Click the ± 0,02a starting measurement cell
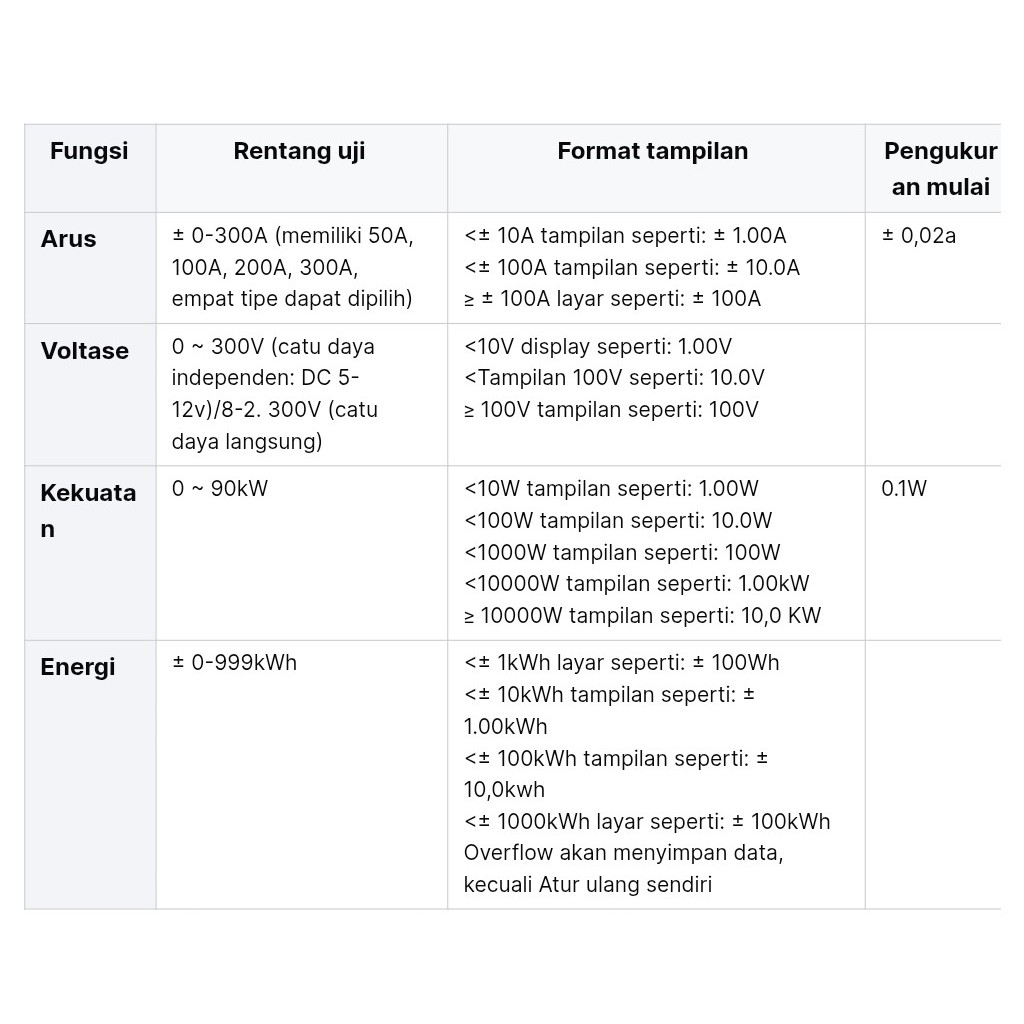 pos(918,236)
